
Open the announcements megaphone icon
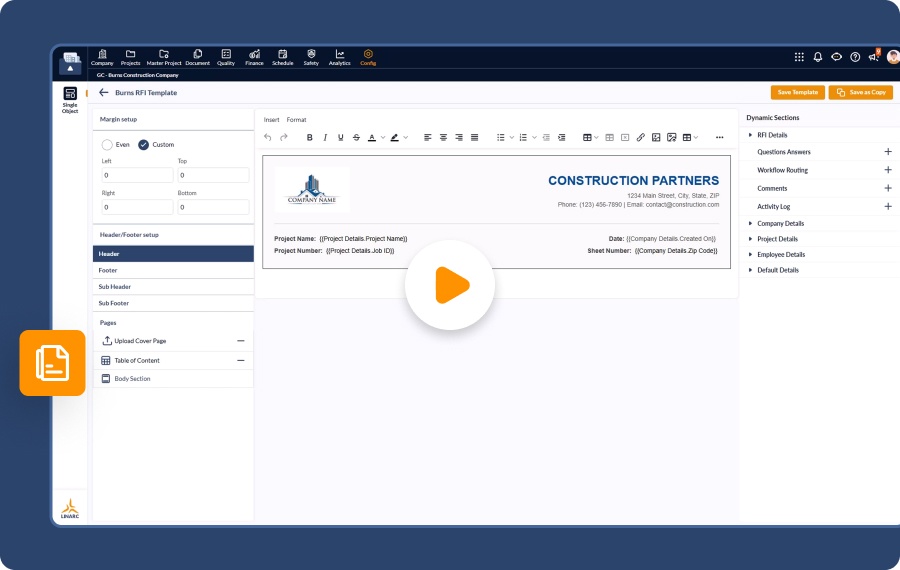874,57
